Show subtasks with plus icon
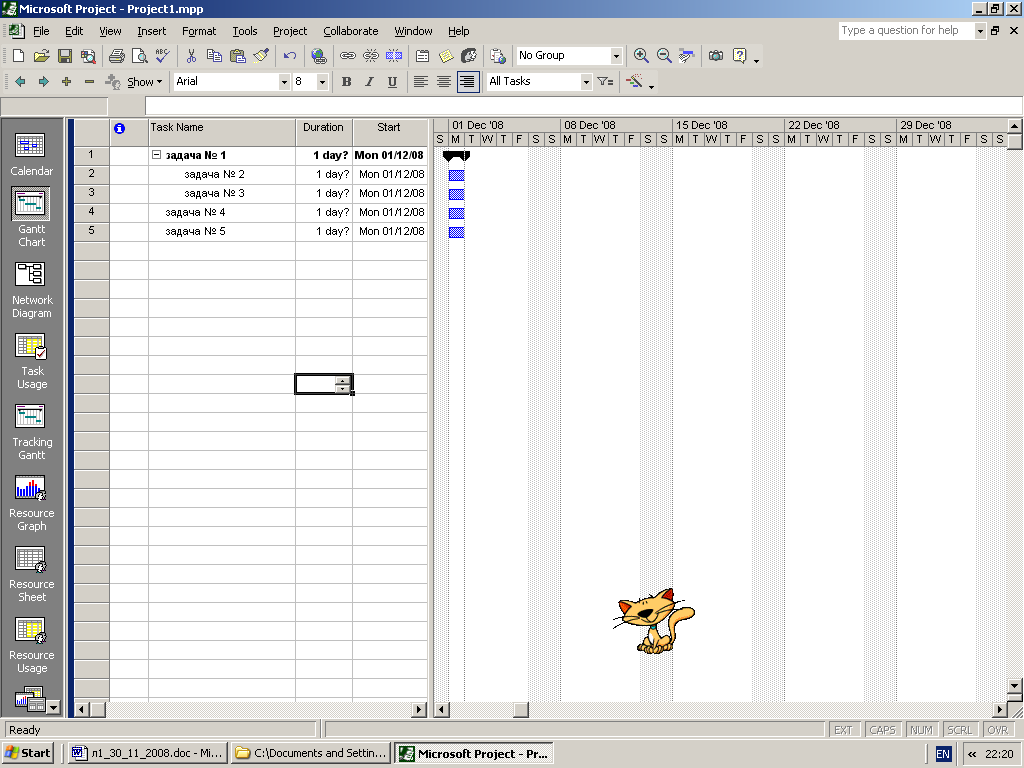The width and height of the screenshot is (1024, 768). pyautogui.click(x=66, y=82)
